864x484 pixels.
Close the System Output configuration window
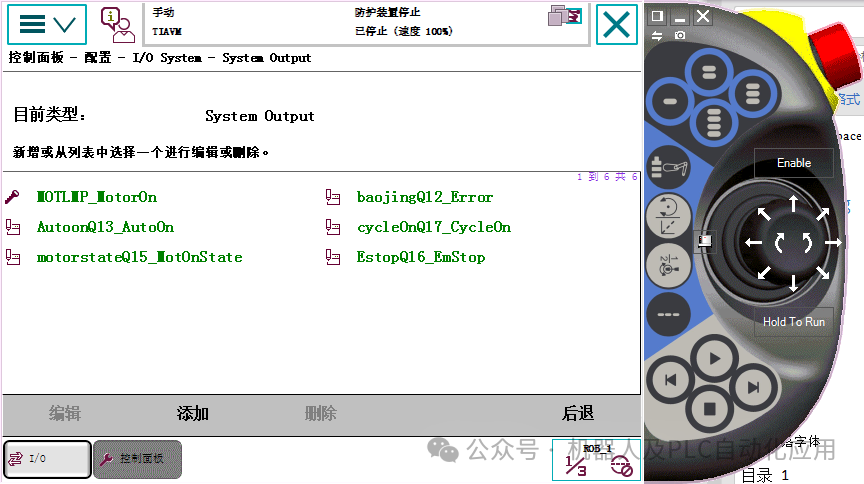(617, 24)
